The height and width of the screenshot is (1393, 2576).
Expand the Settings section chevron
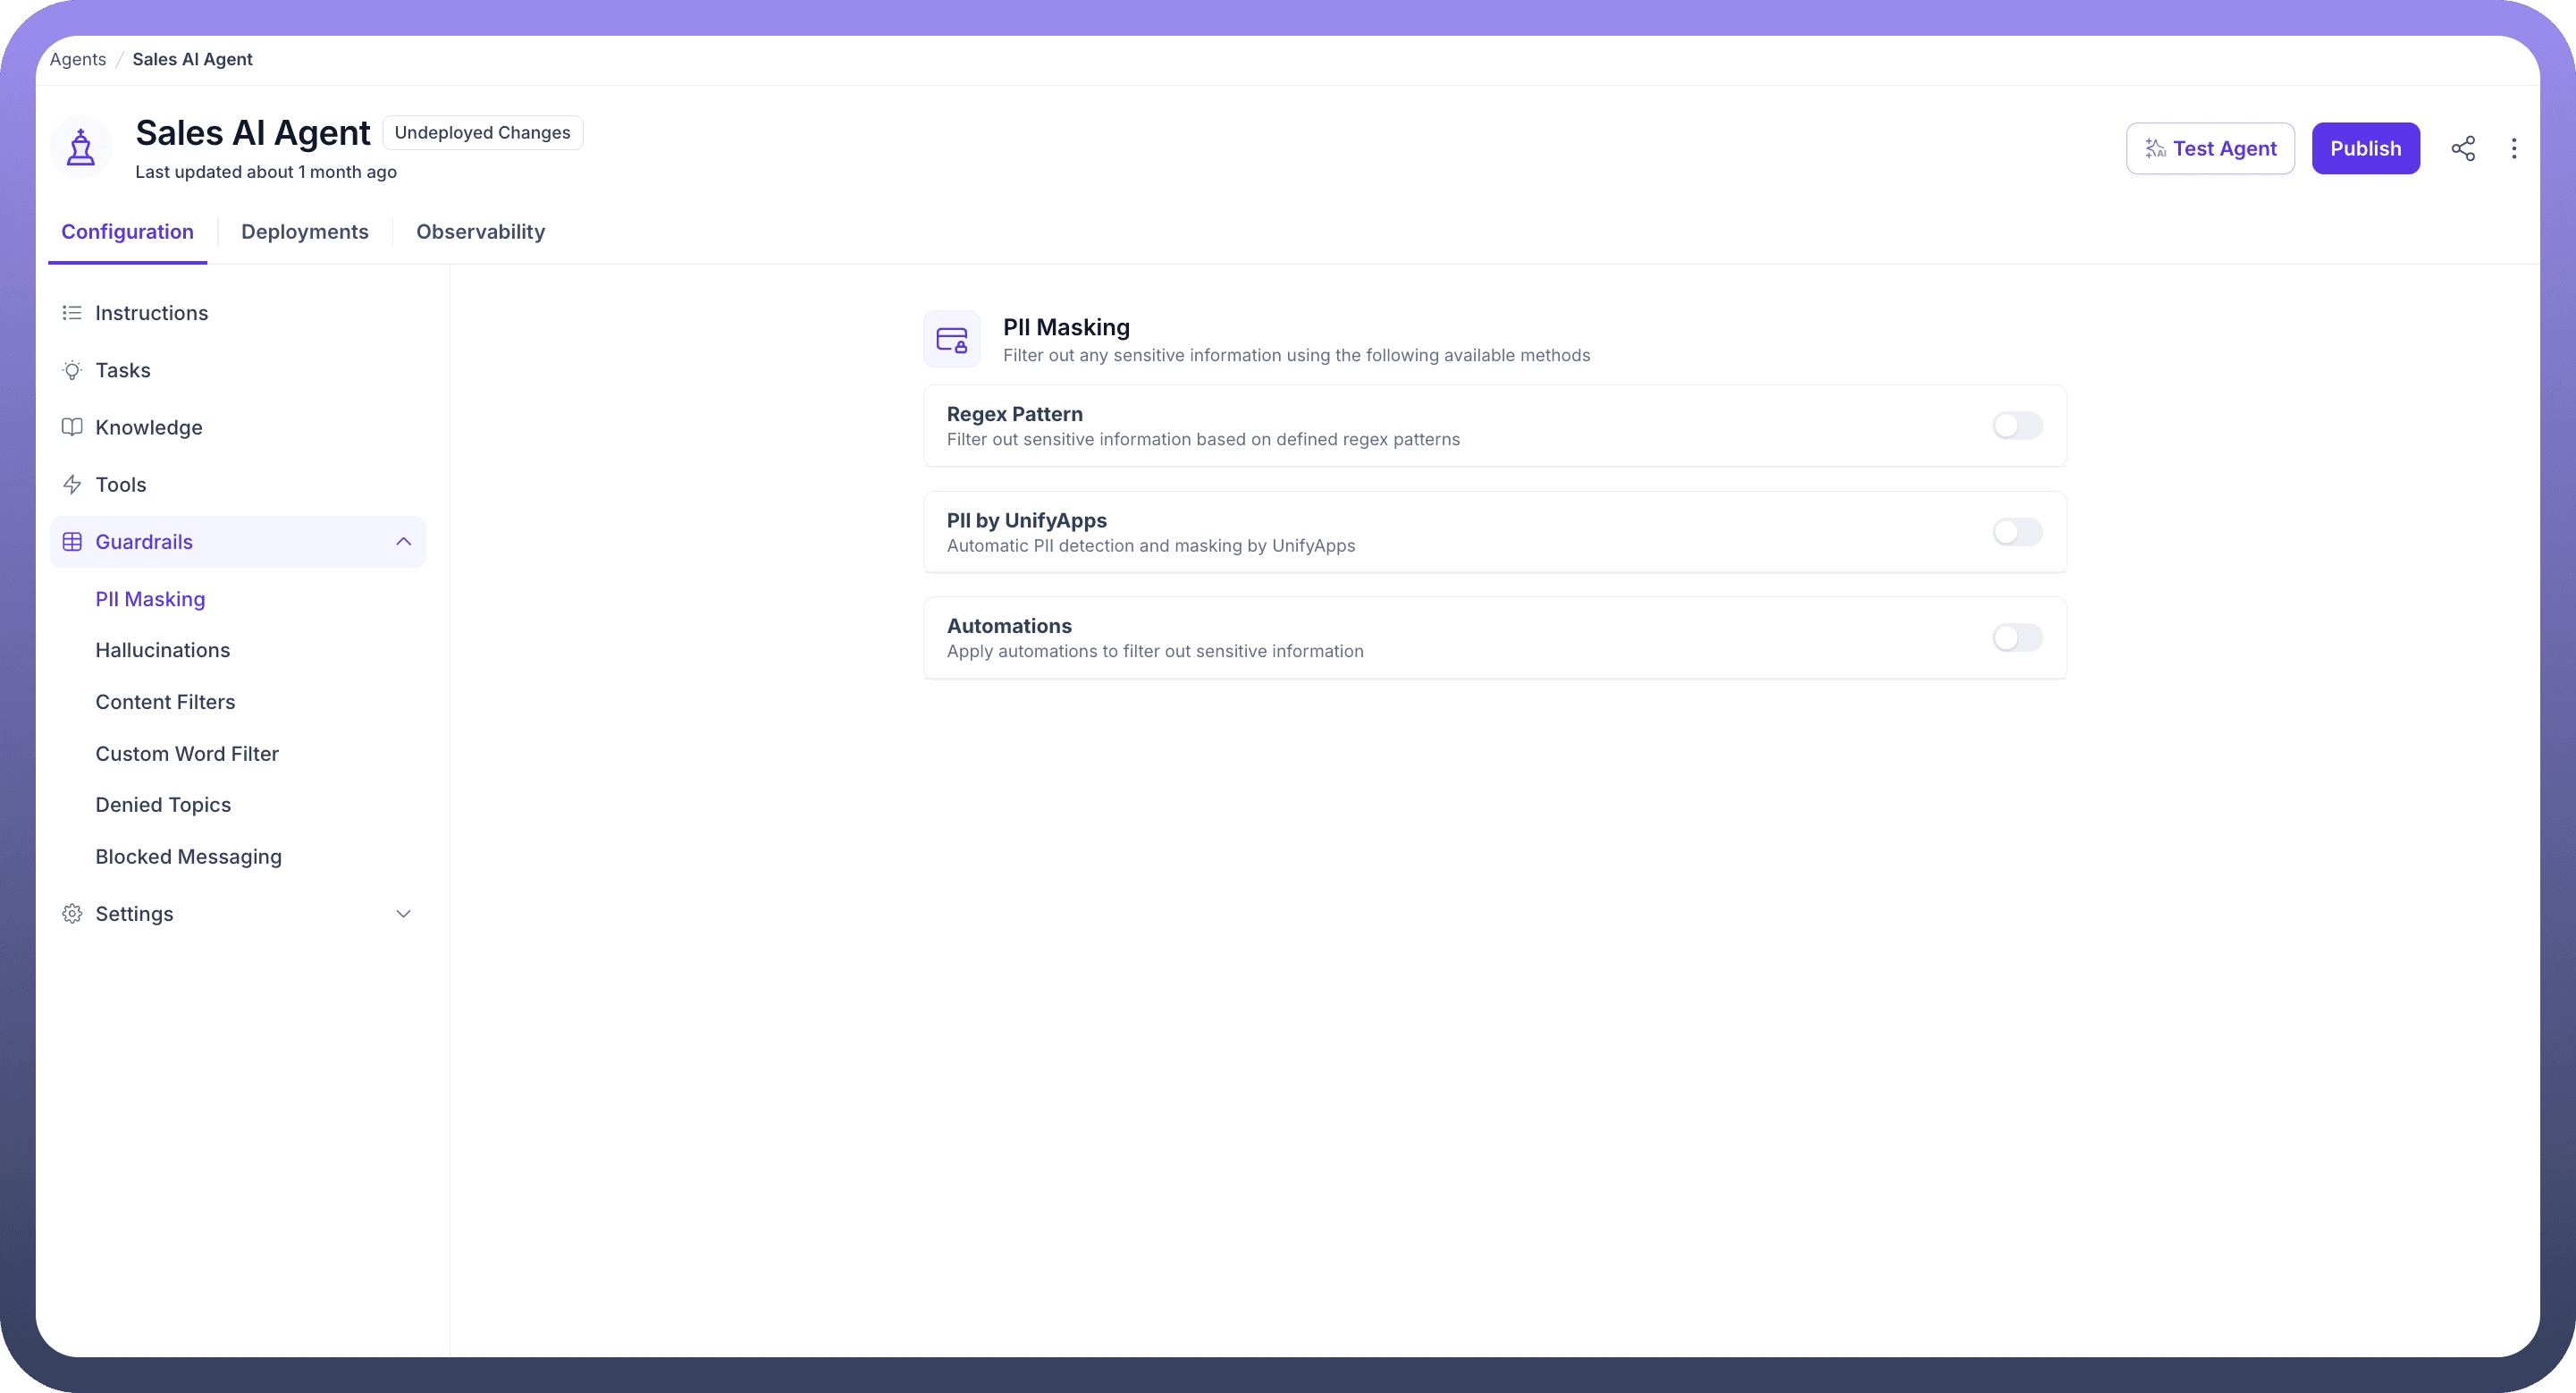403,914
